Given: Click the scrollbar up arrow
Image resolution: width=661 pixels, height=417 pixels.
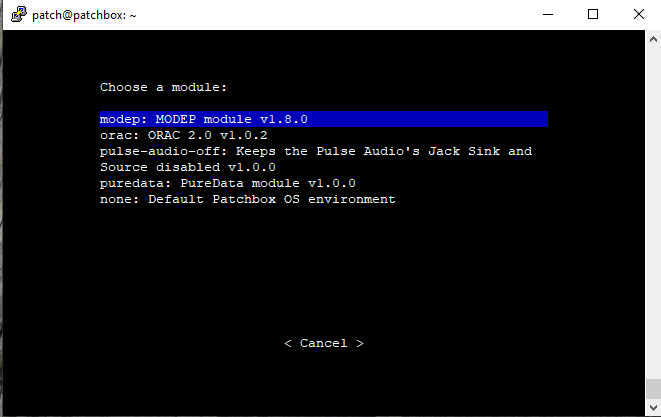Looking at the screenshot, I should coord(653,40).
